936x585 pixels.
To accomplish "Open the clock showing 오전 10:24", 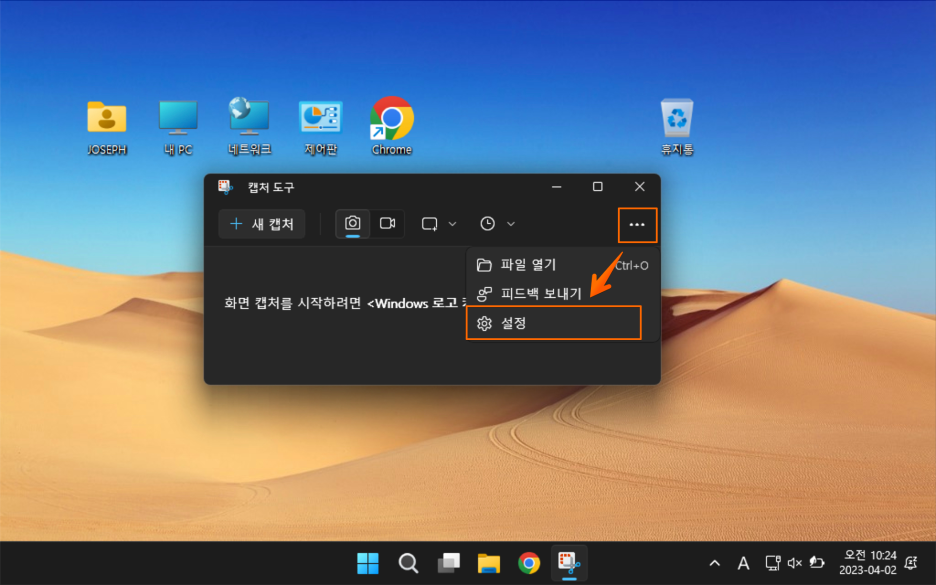I will tap(867, 563).
